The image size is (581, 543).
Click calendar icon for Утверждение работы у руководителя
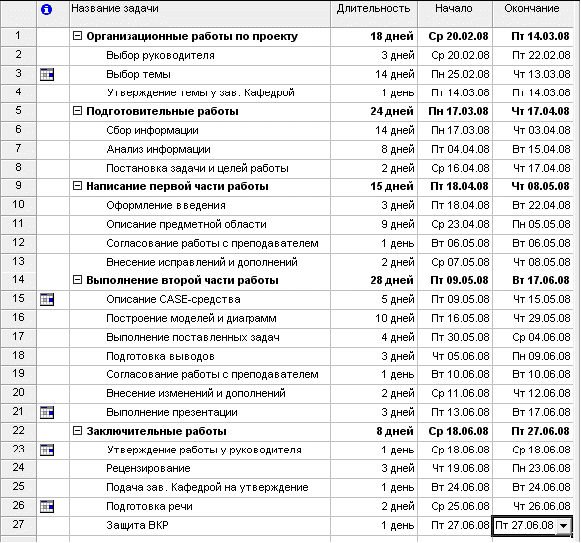pos(47,450)
